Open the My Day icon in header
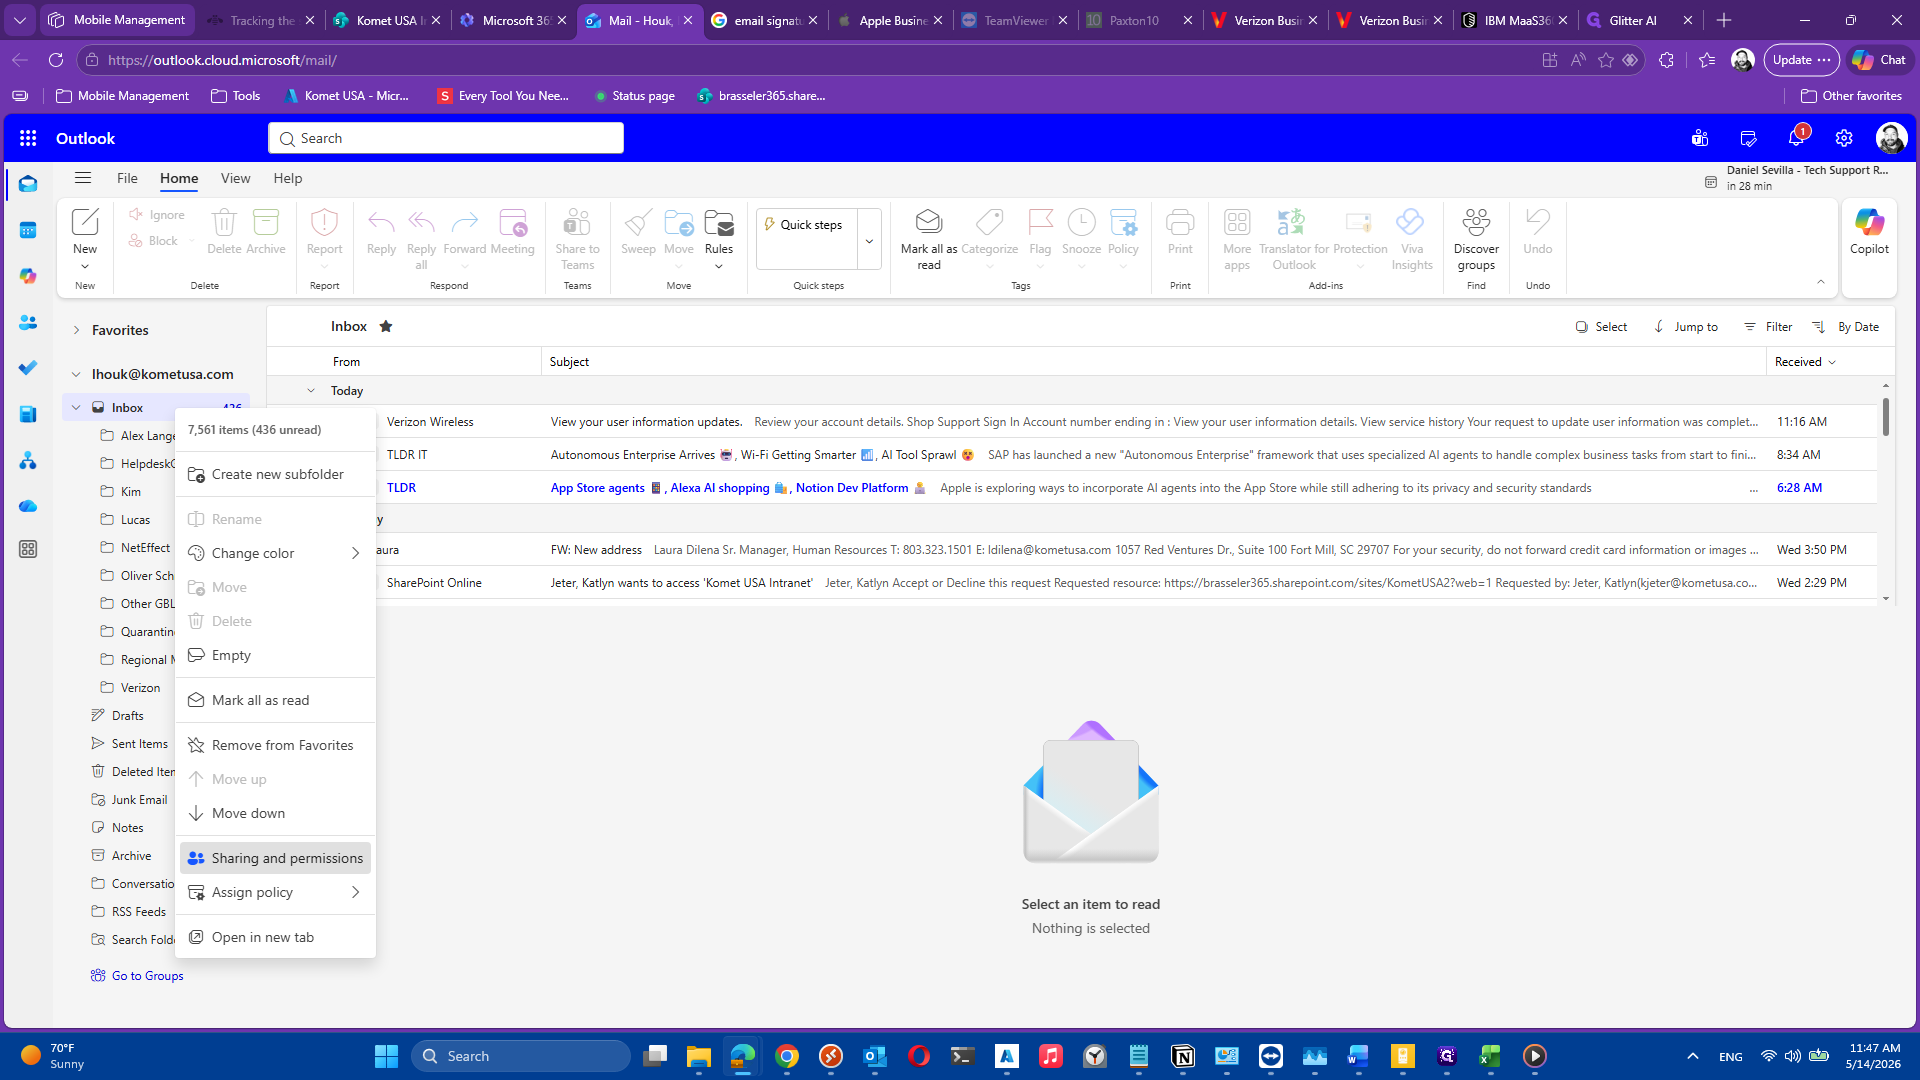This screenshot has height=1080, width=1920. [1748, 138]
